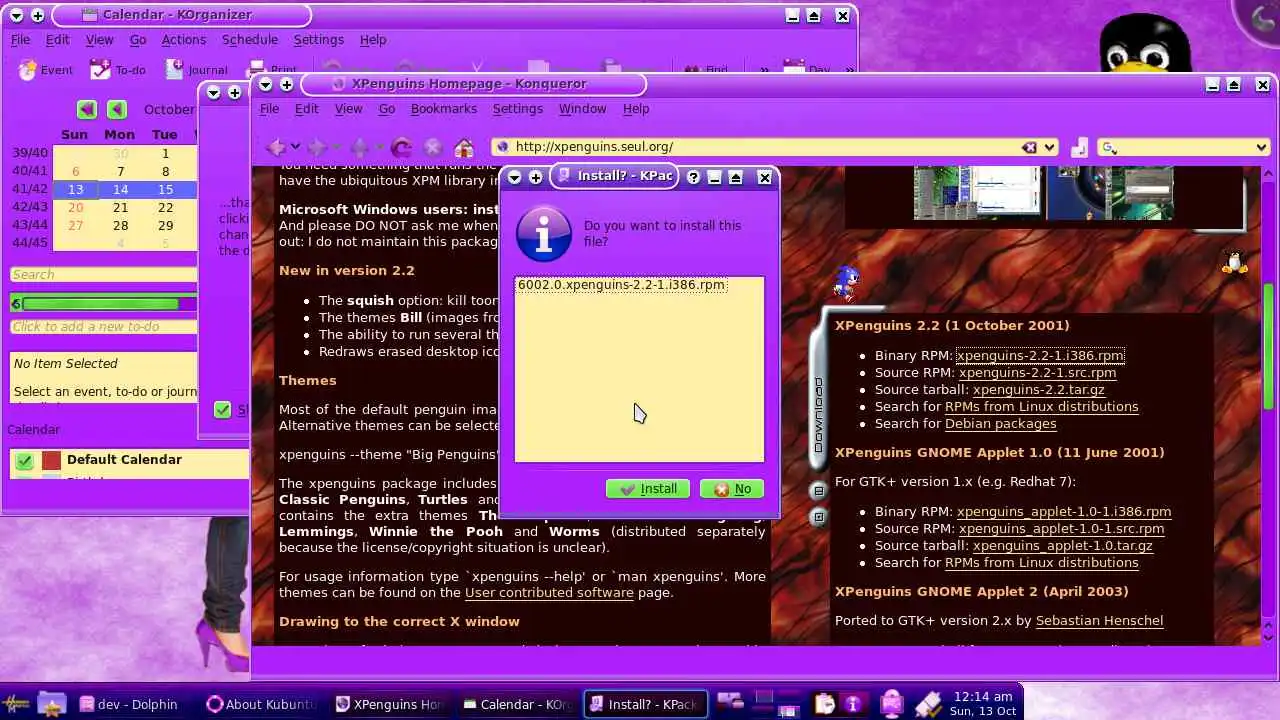Screen dimensions: 1280x720
Task: Open the Konqueror Settings menu
Action: (x=518, y=108)
